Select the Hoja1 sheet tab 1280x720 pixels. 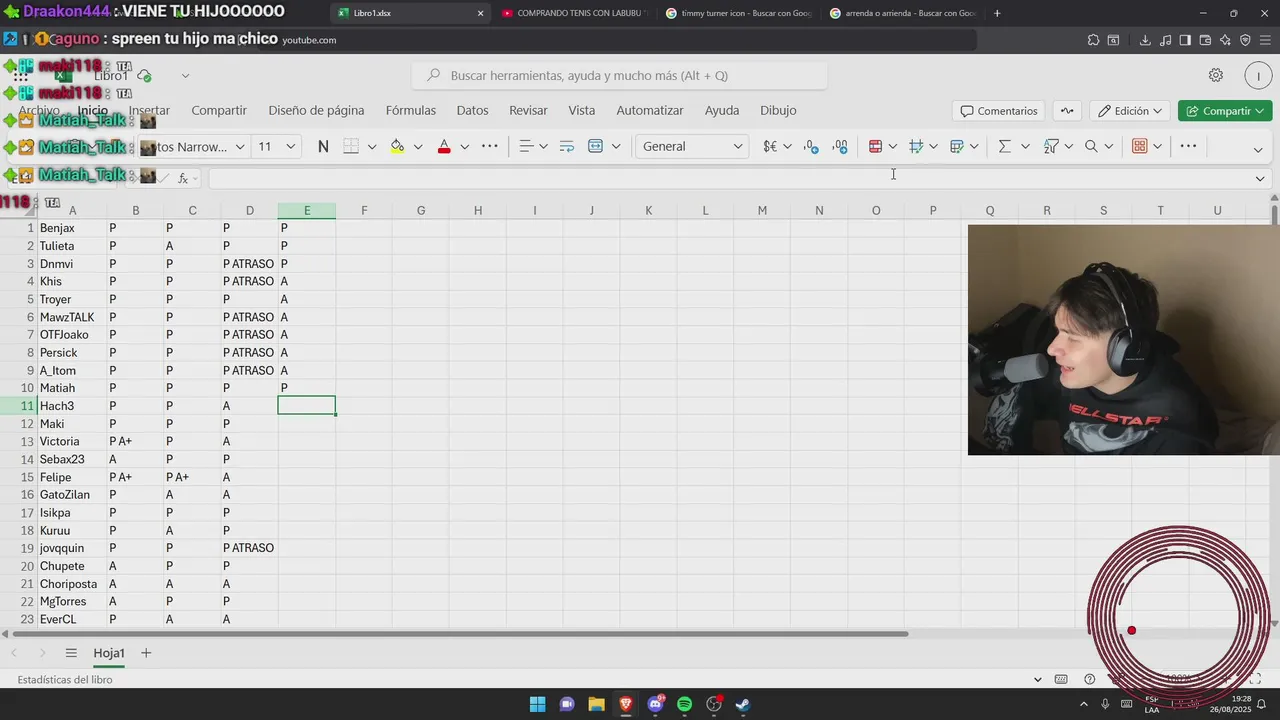(x=109, y=653)
